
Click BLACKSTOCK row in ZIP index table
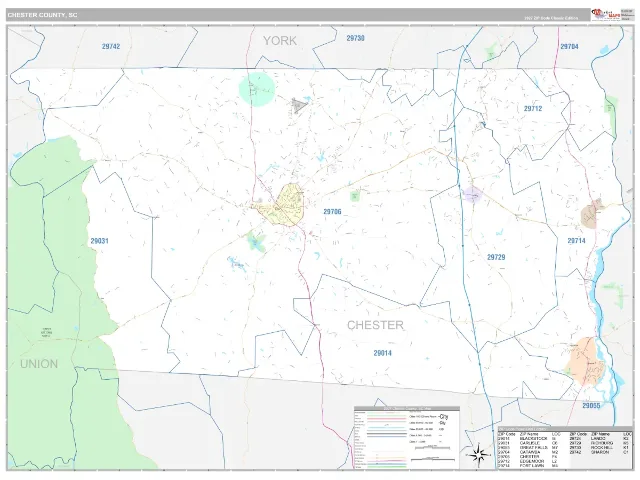(x=528, y=439)
